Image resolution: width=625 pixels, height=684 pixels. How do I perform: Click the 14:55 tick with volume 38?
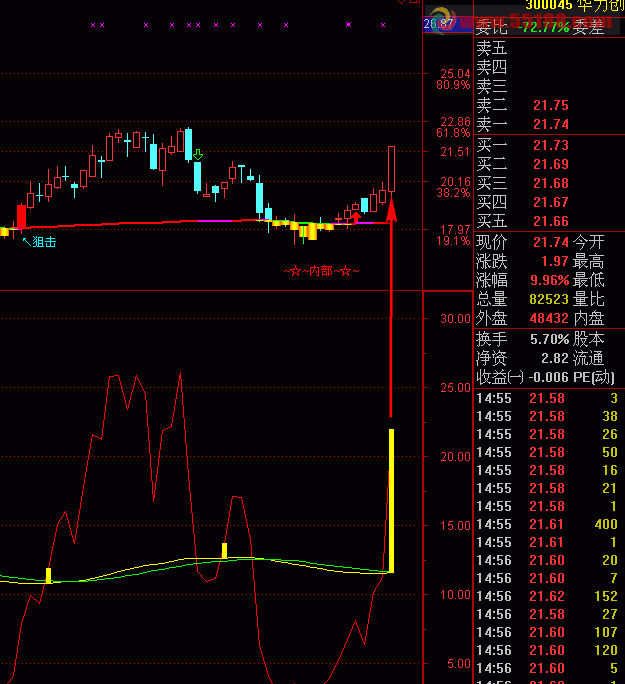549,417
